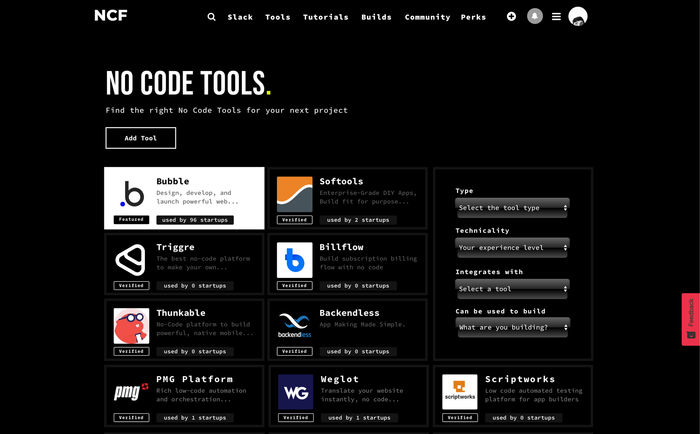This screenshot has width=700, height=434.
Task: Open the Bubble tool title
Action: pyautogui.click(x=173, y=181)
